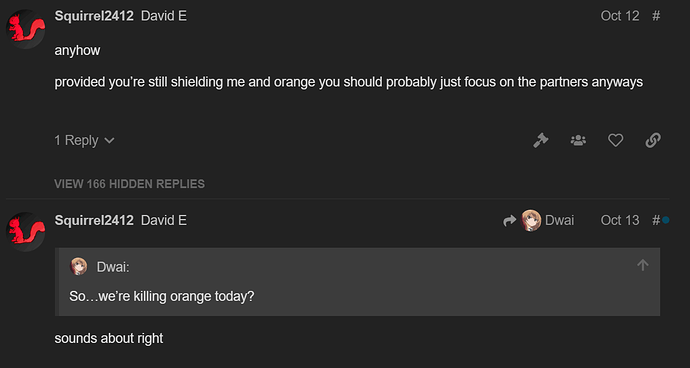Click the reply-to arrow icon near Dwai
Screen dimensions: 690x368
[x=509, y=221]
